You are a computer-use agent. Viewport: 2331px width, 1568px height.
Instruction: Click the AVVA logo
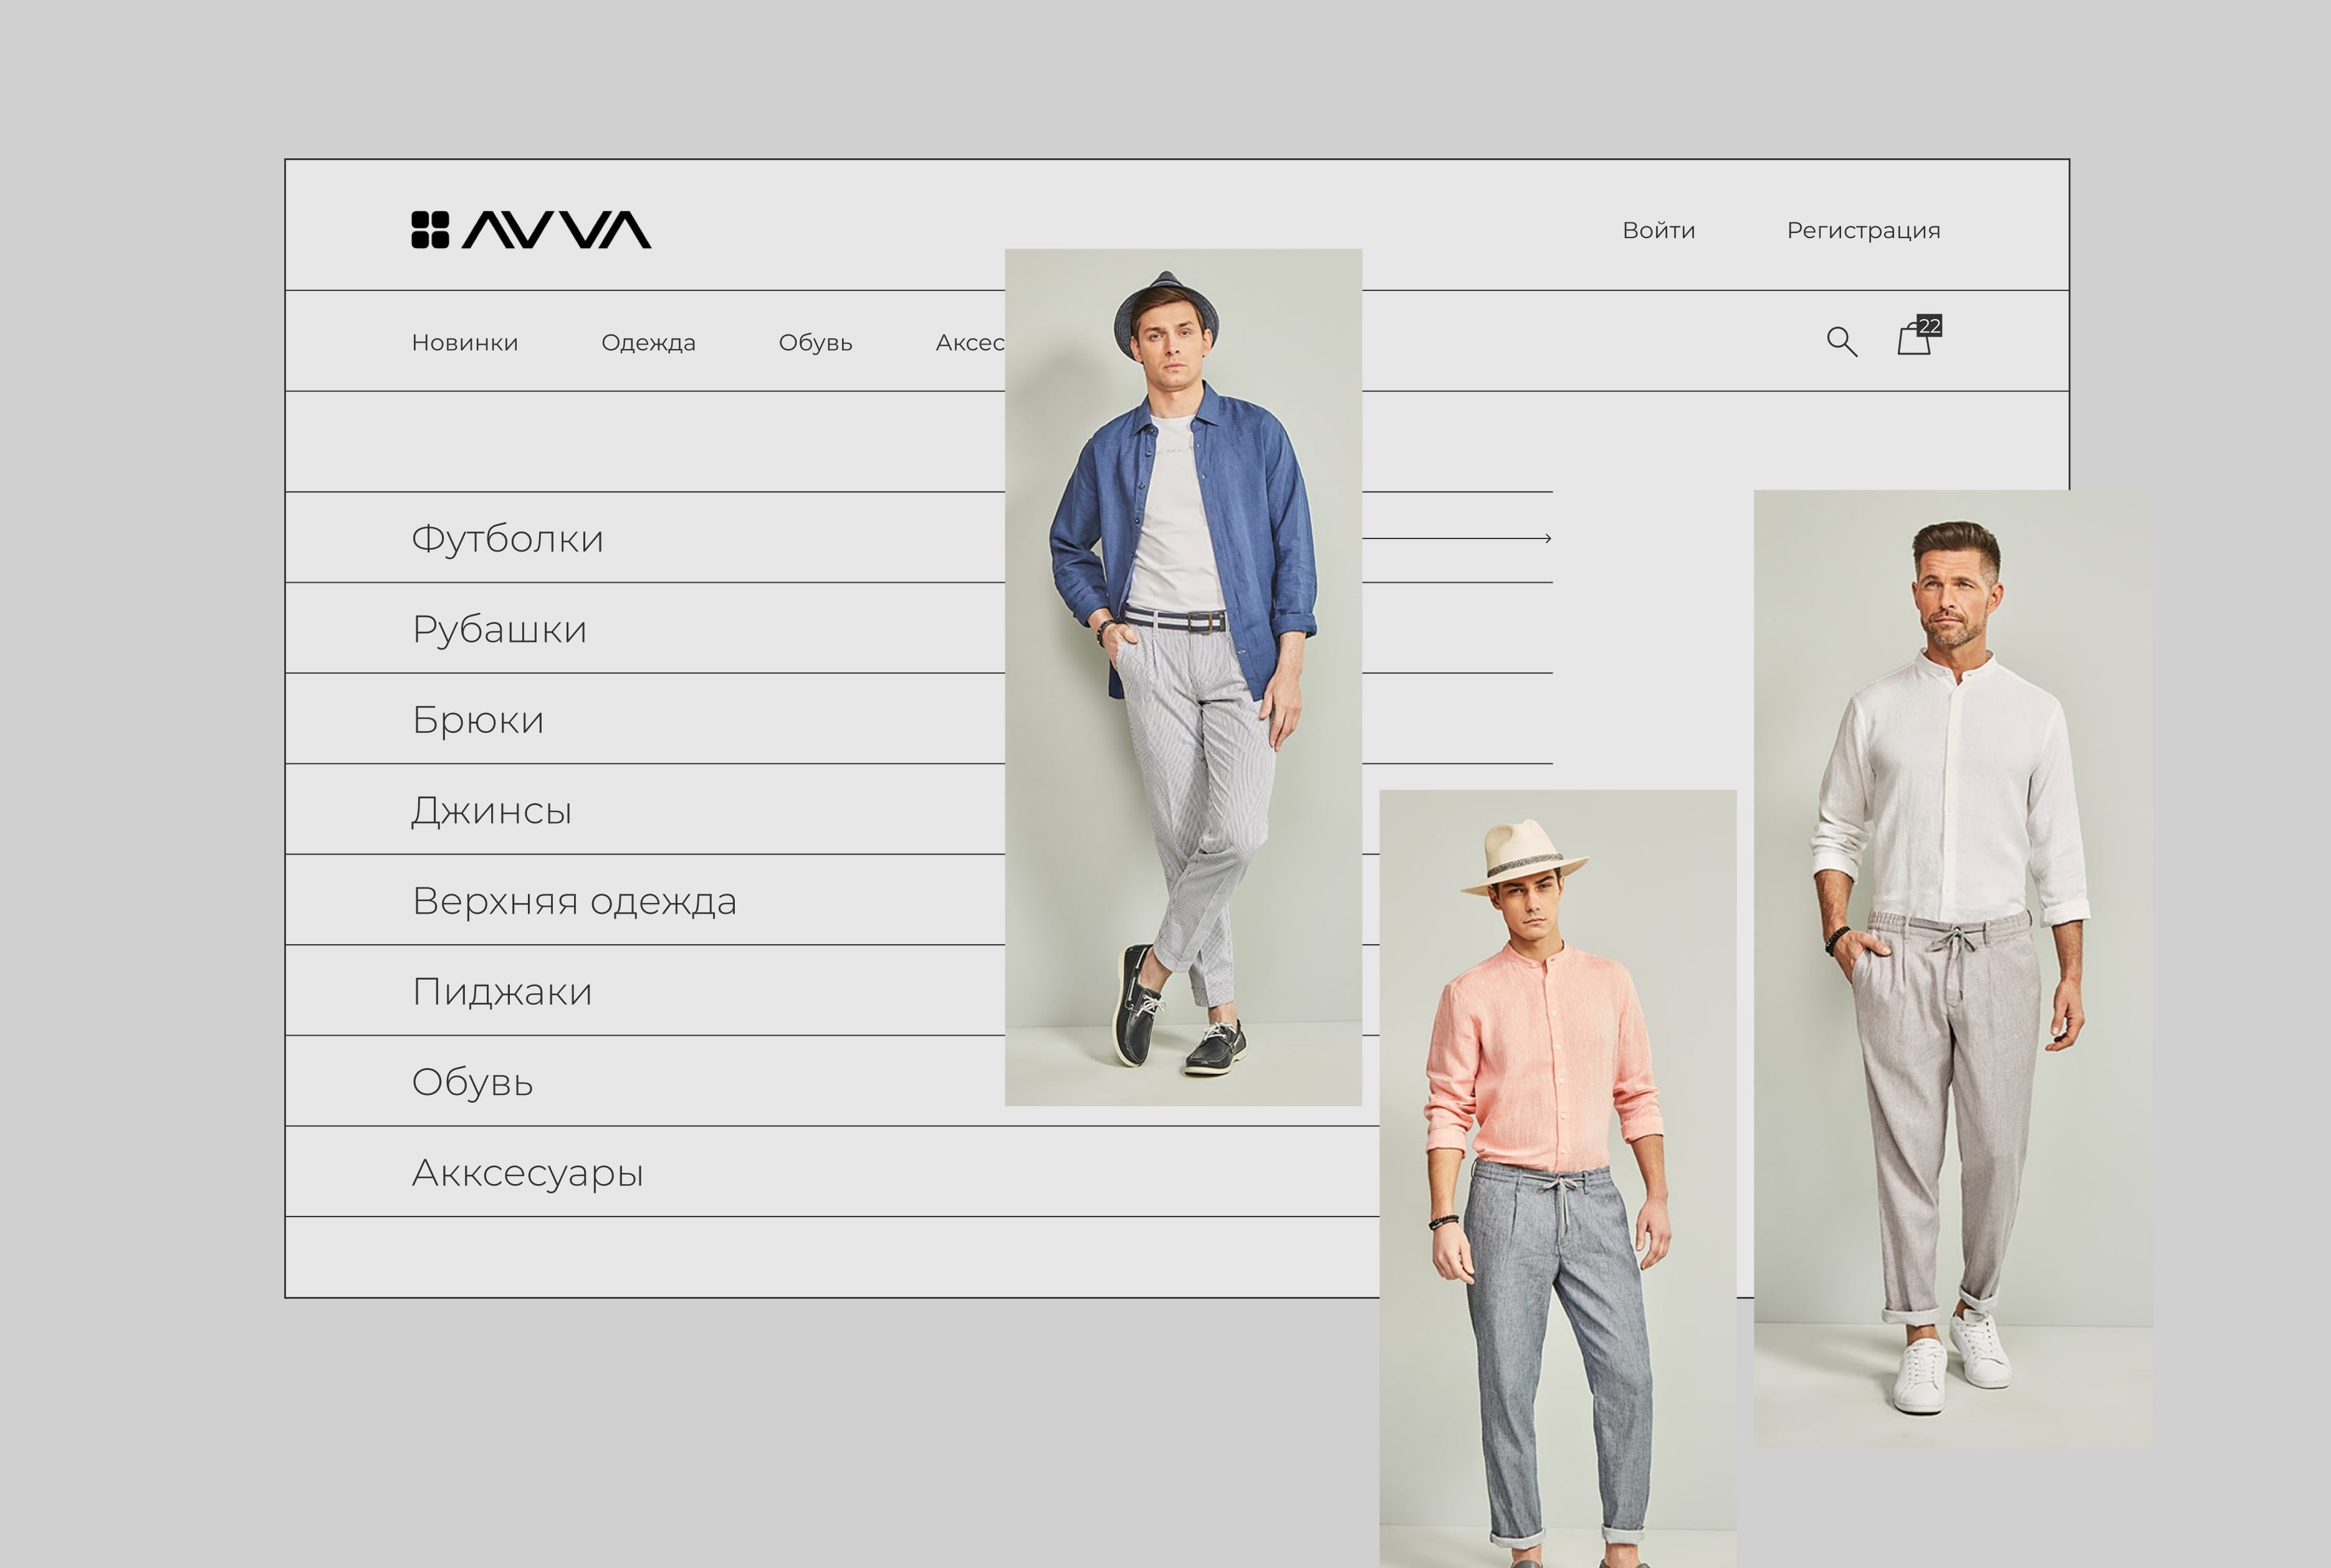click(531, 229)
